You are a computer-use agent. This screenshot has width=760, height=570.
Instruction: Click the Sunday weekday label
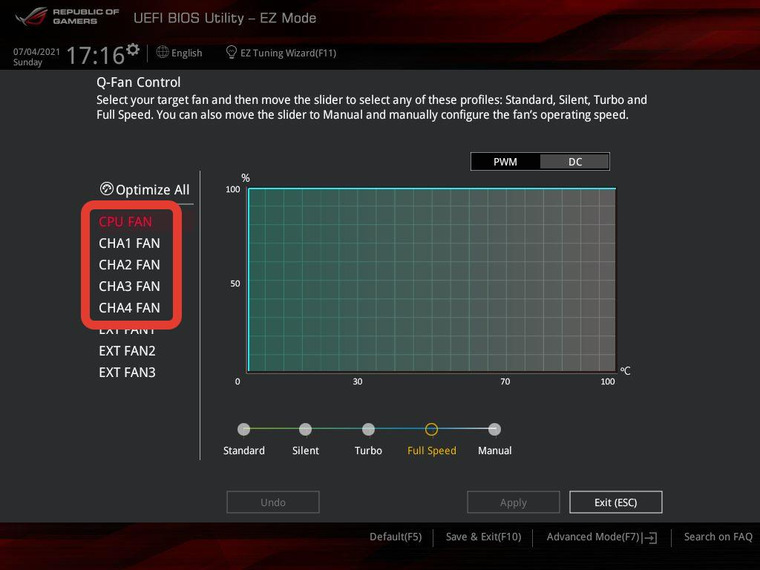(x=28, y=63)
